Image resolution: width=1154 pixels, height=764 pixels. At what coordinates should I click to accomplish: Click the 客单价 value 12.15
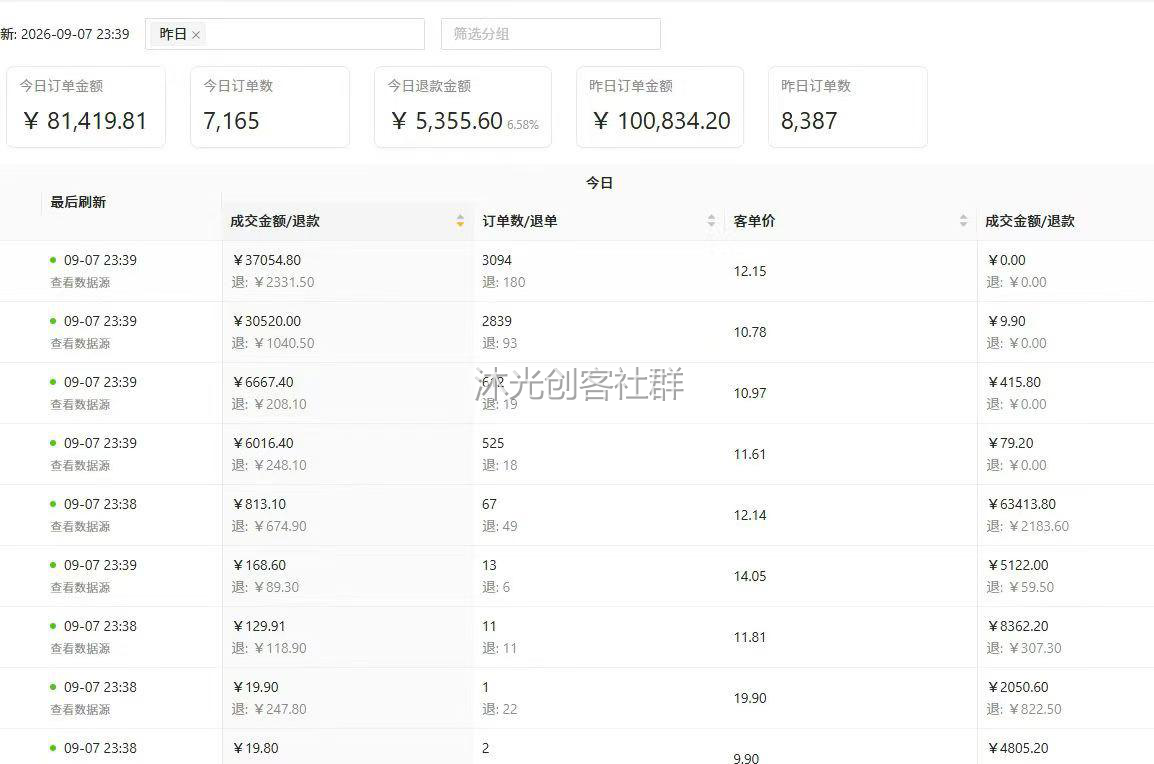coord(750,272)
